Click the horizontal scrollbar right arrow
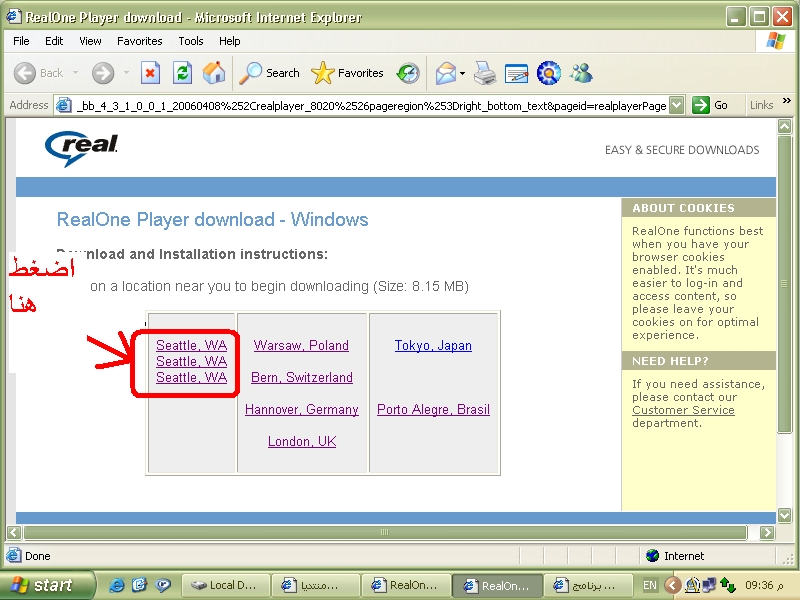800x600 pixels. pos(766,533)
